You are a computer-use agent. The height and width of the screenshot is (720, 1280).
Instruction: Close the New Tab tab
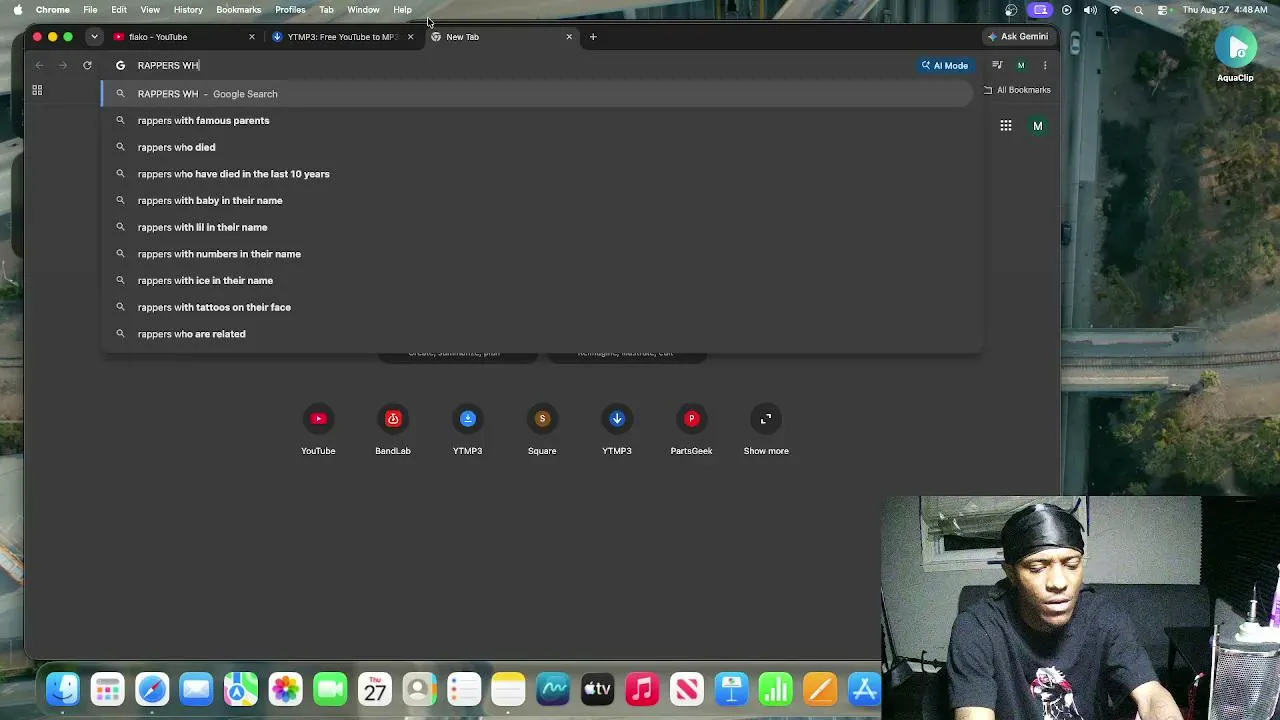click(569, 37)
